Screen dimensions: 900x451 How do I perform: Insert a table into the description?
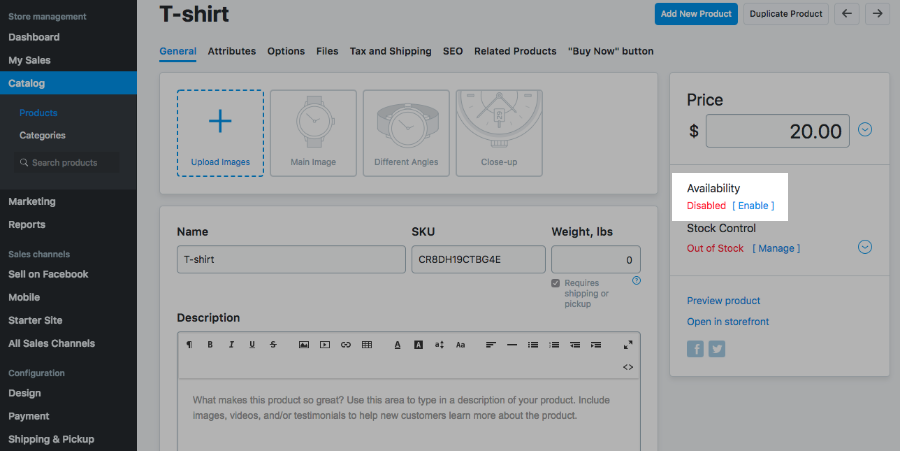click(x=367, y=345)
